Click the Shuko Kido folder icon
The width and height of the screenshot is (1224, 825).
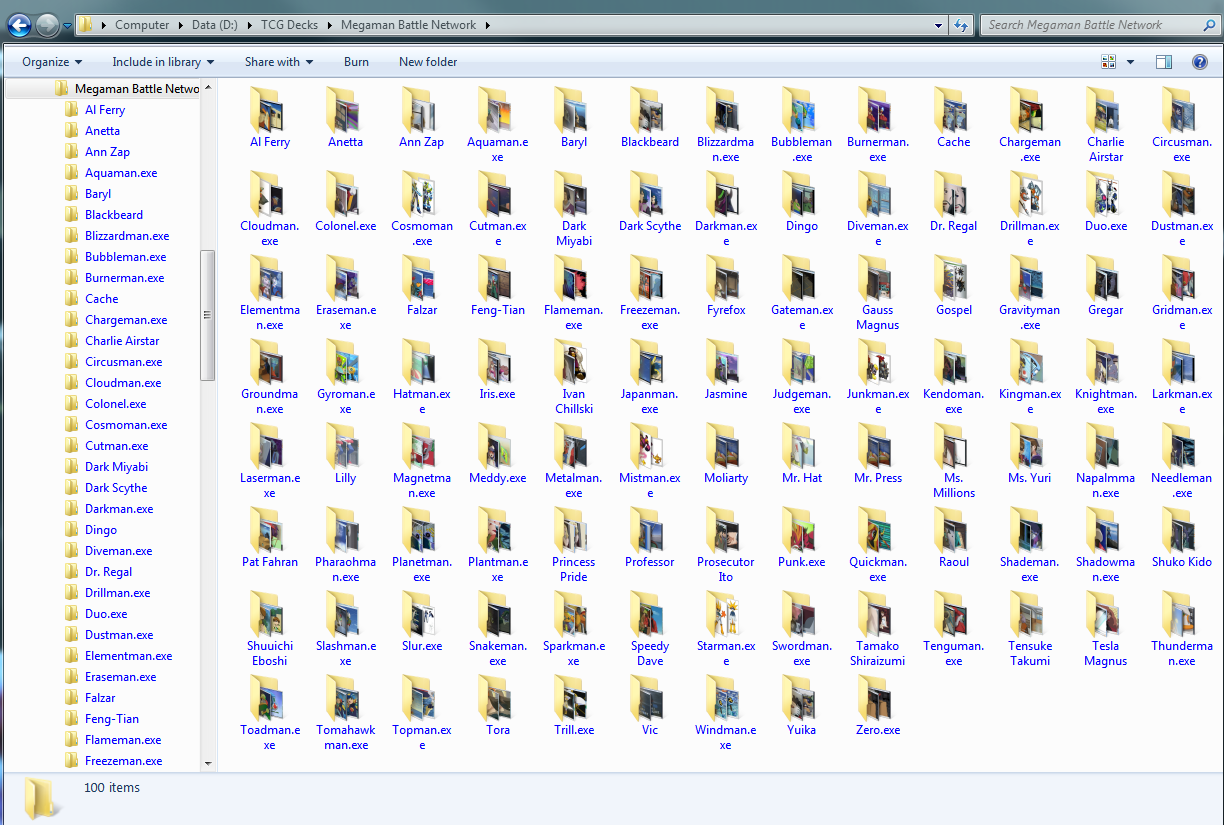pos(1181,529)
